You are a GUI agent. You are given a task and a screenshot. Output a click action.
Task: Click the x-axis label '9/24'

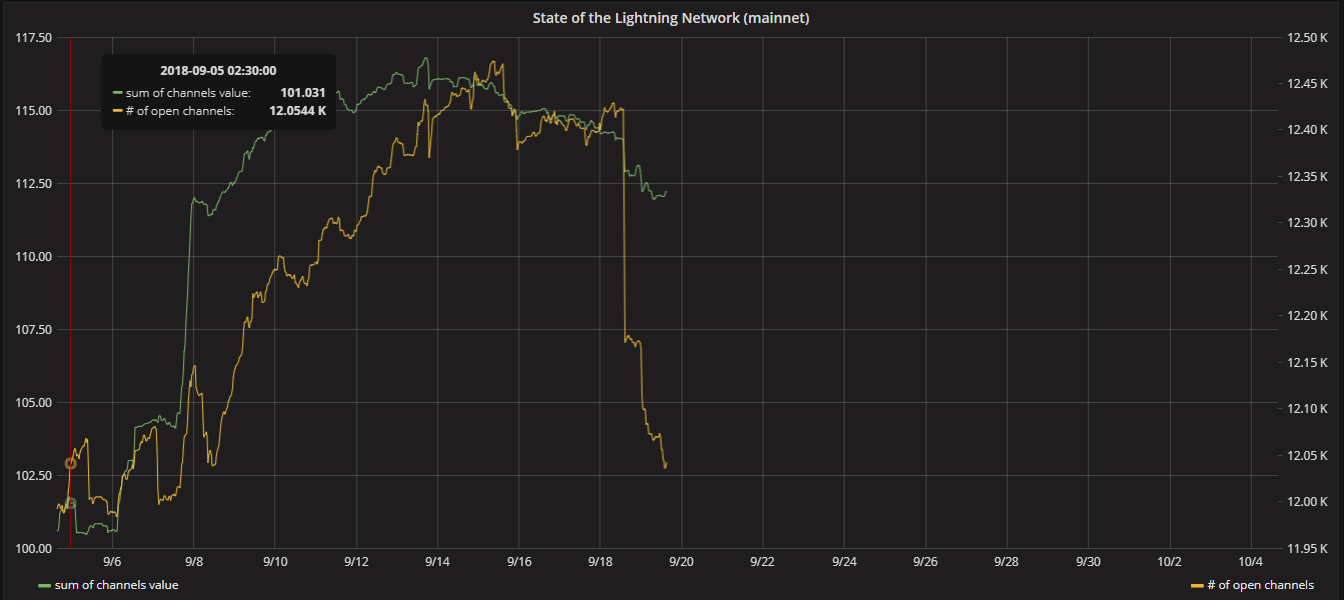(x=844, y=562)
